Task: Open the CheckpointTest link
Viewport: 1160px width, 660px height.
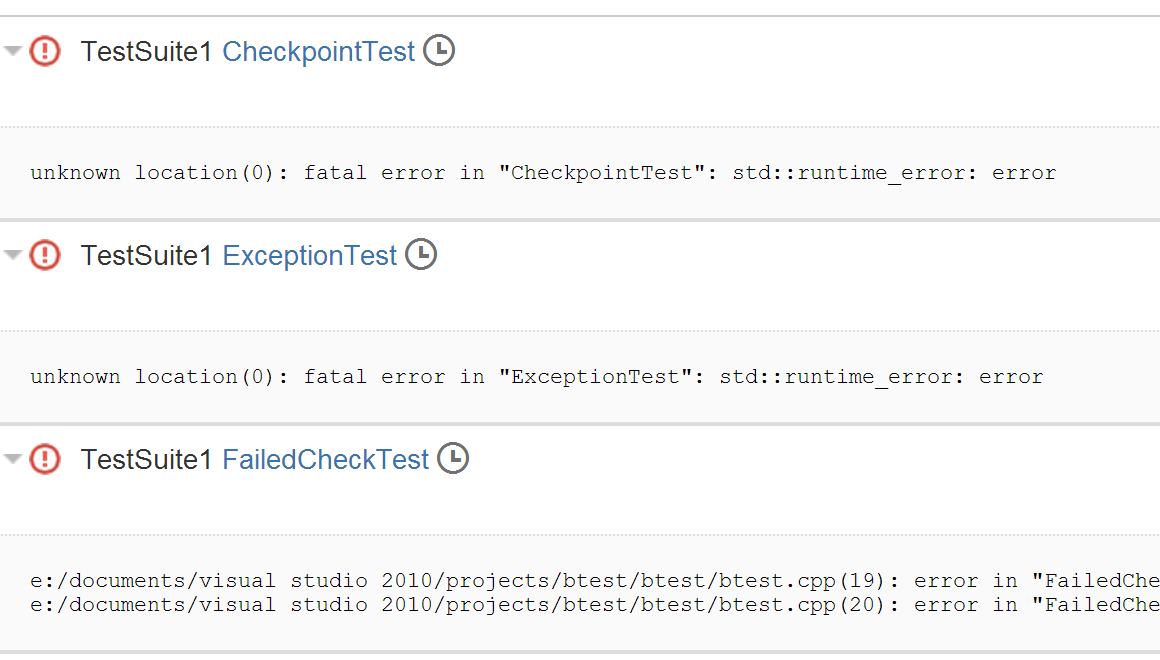Action: (318, 52)
